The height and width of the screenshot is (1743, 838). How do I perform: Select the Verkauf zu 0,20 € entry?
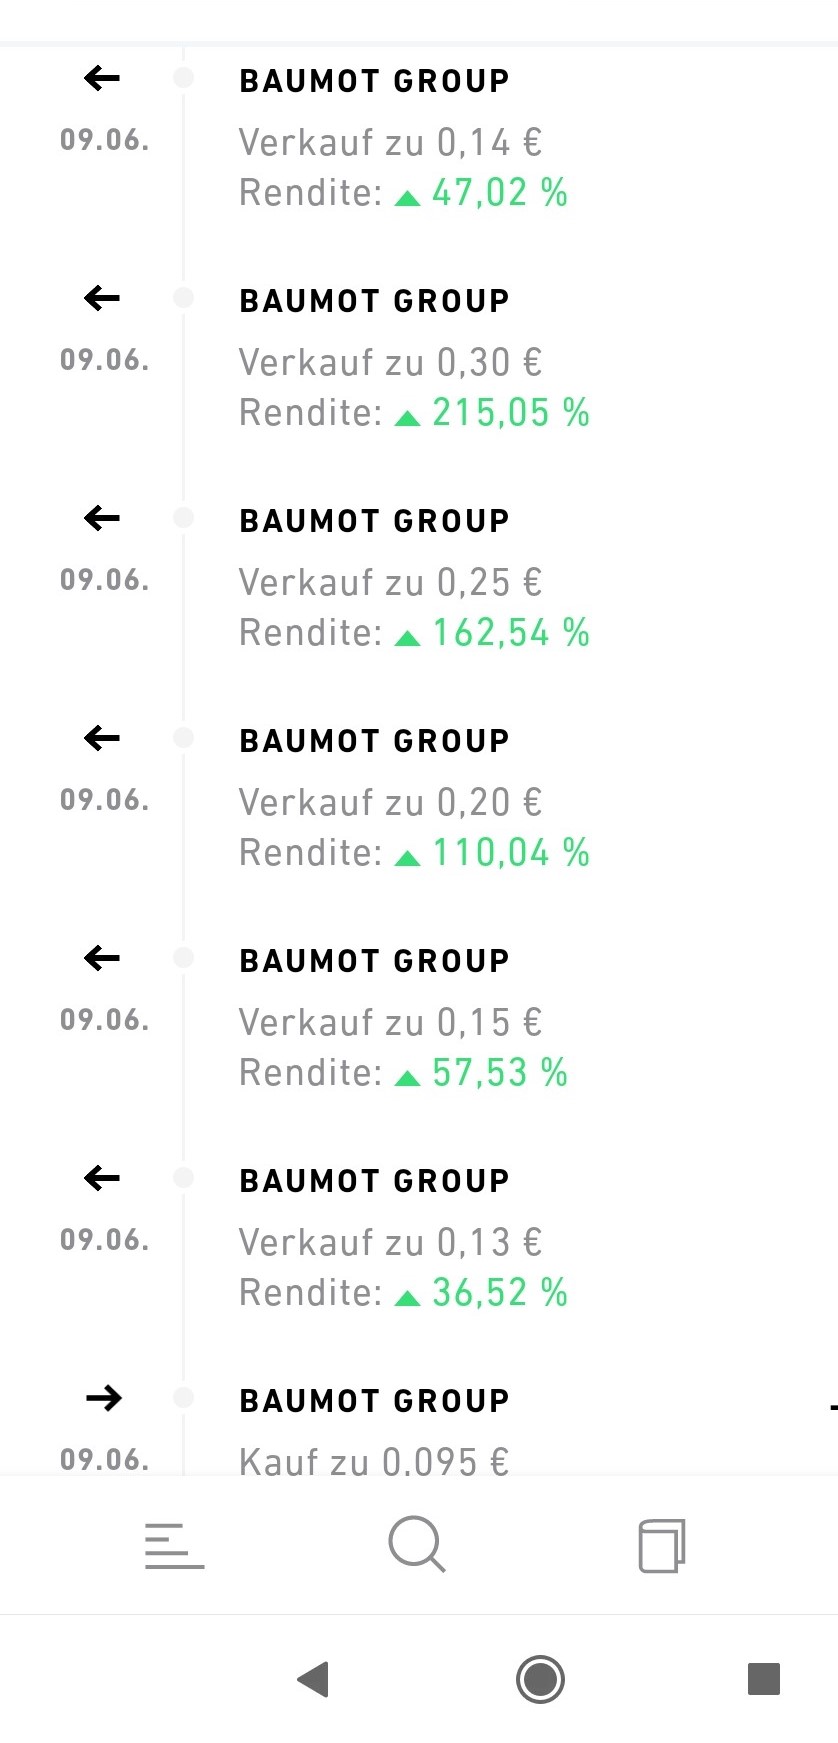coord(390,802)
